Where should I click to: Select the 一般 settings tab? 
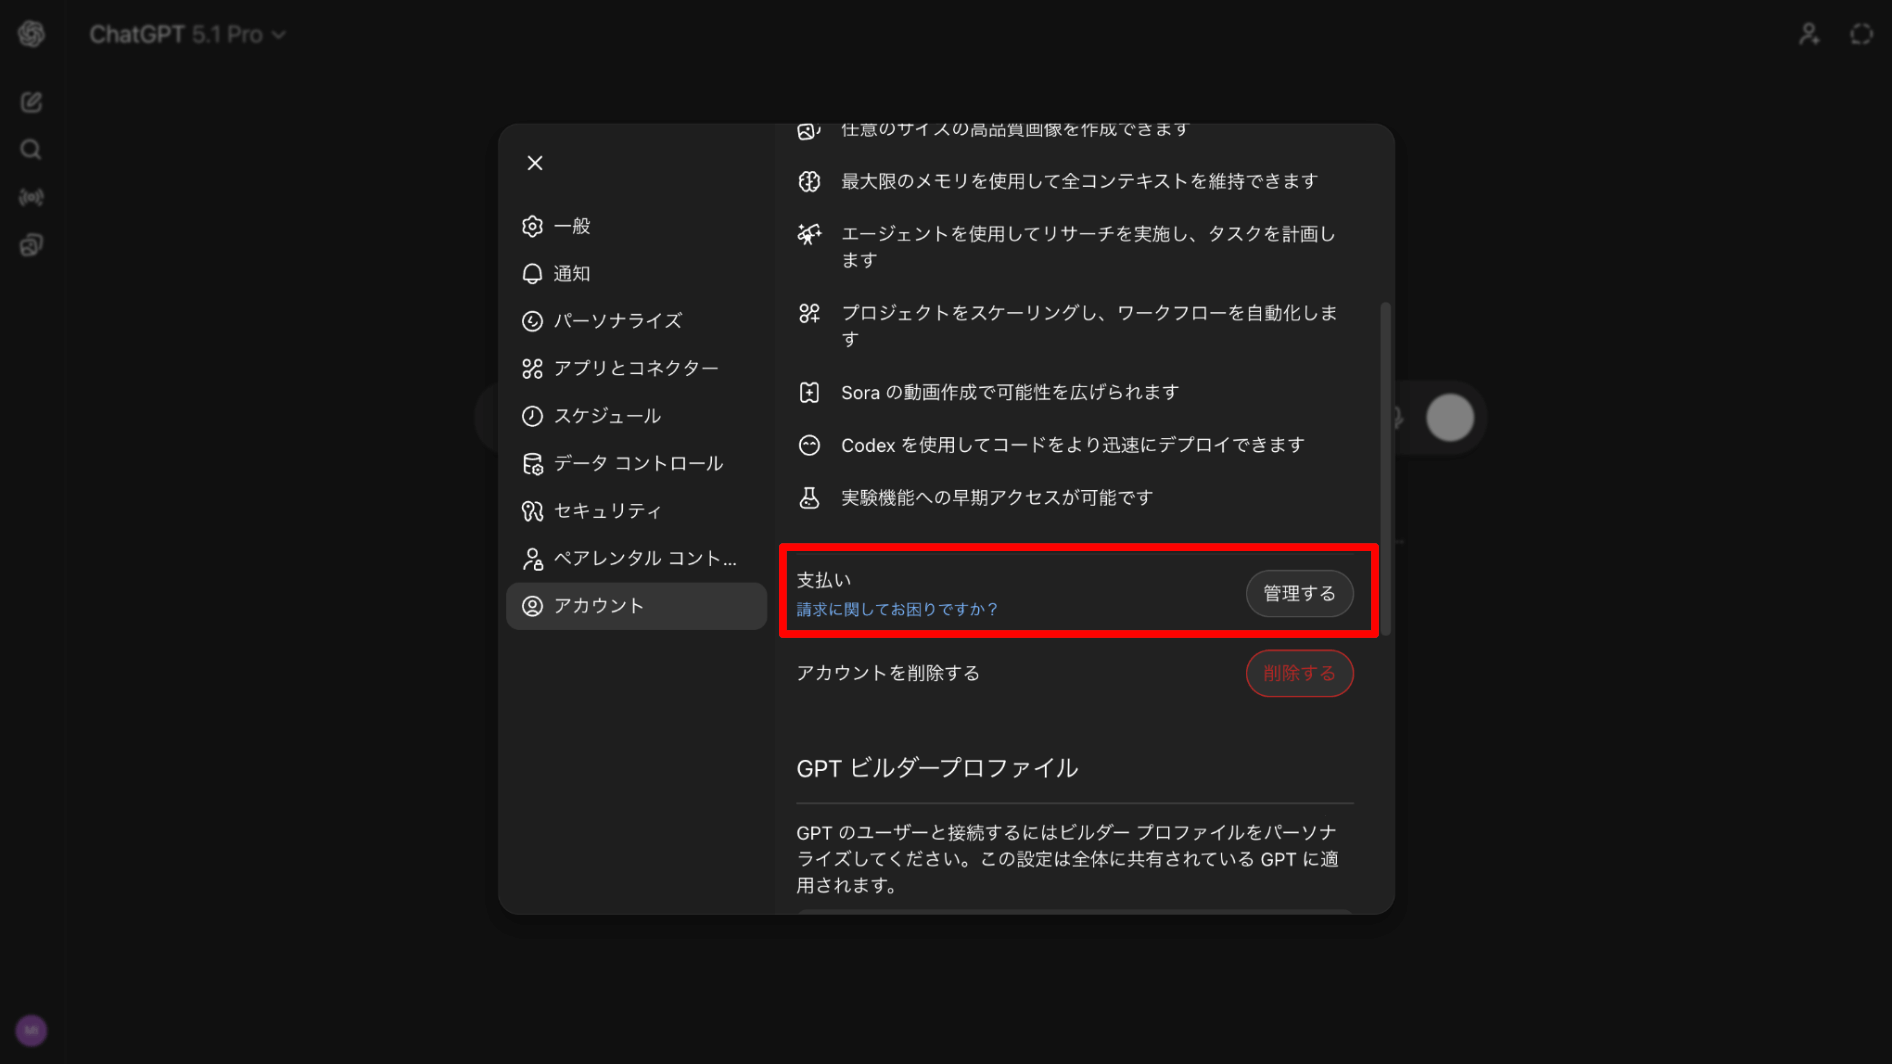(636, 226)
